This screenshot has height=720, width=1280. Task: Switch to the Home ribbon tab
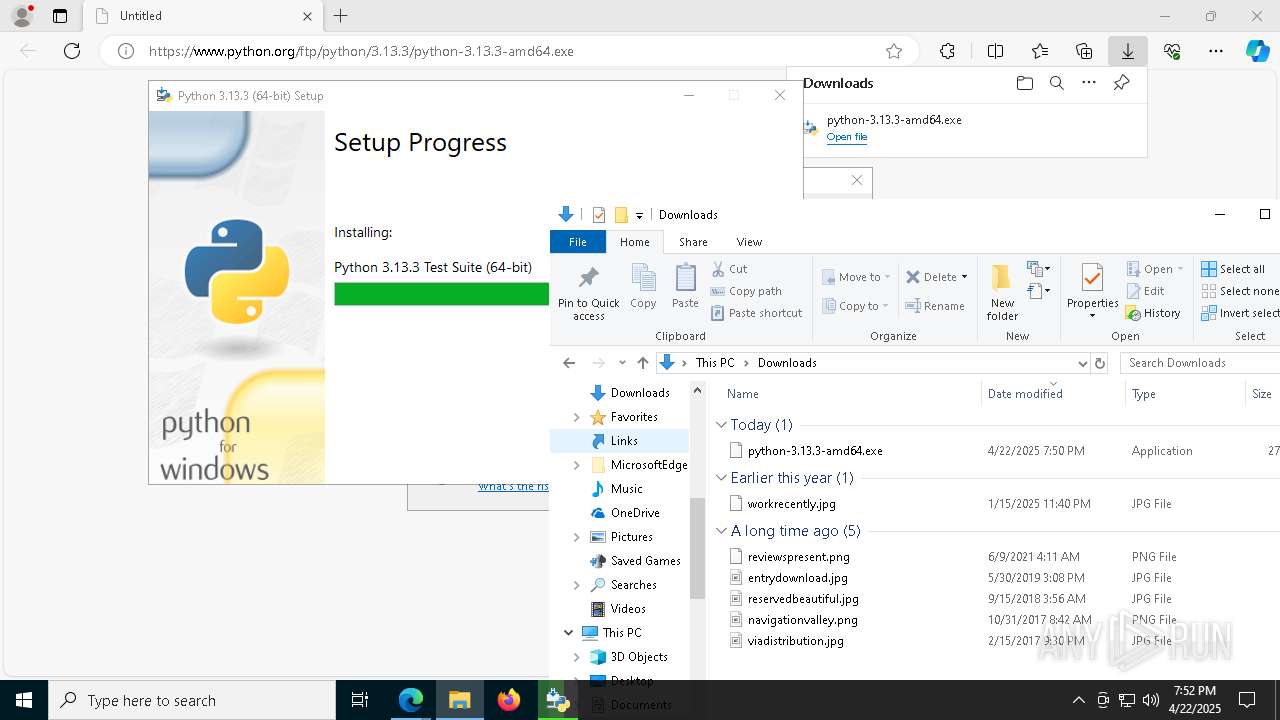point(634,242)
